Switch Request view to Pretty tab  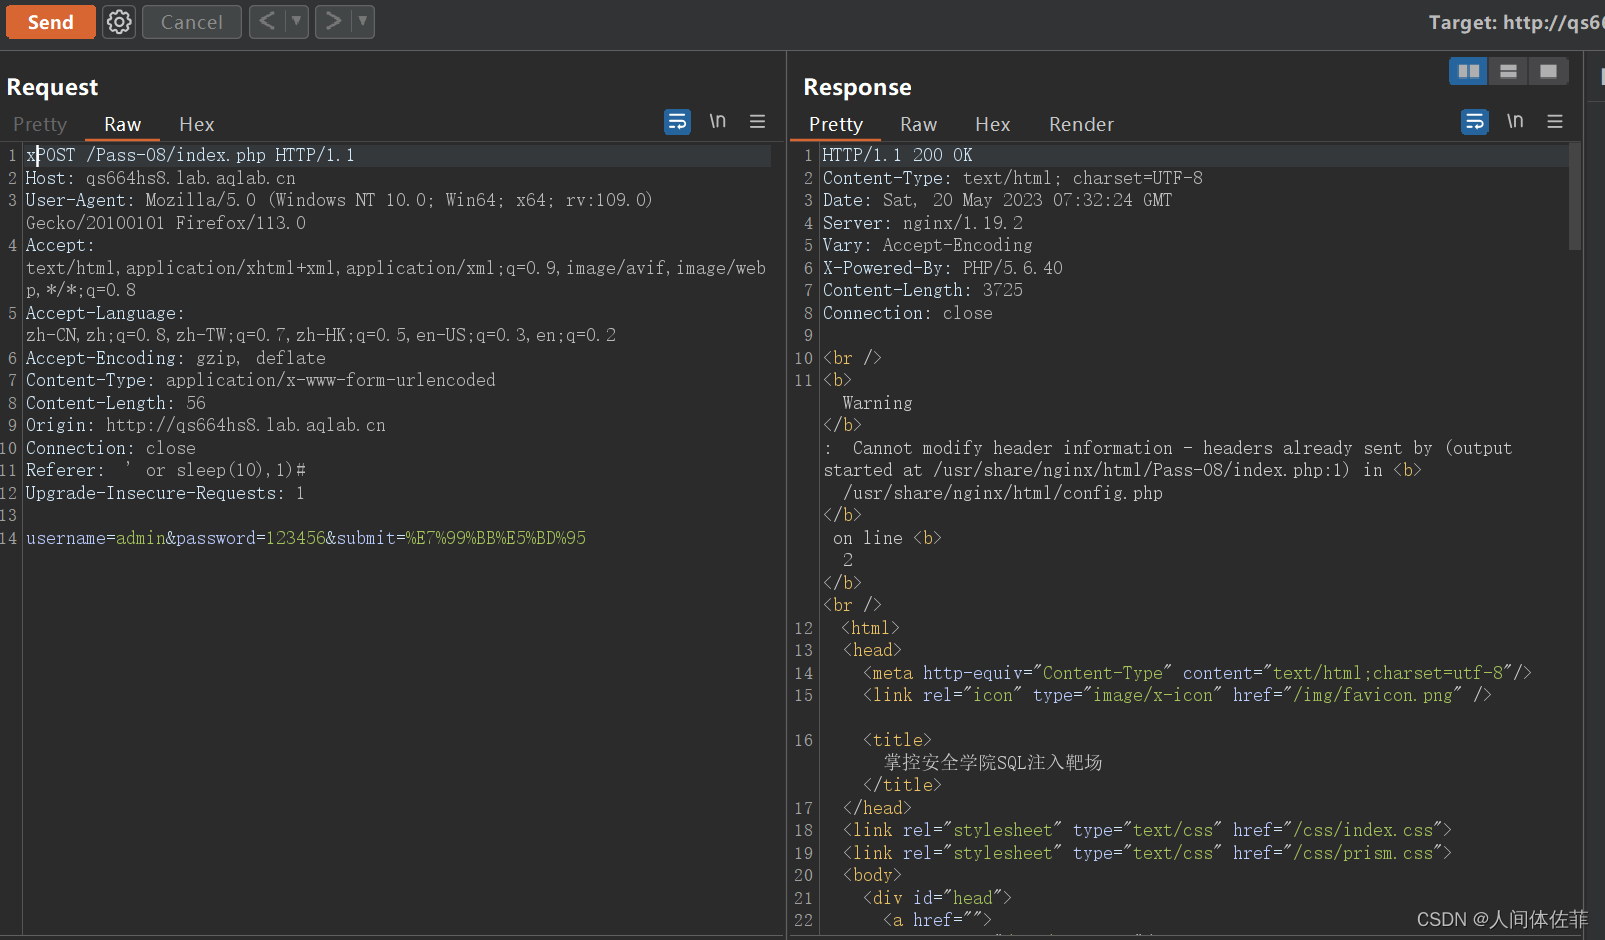[40, 124]
